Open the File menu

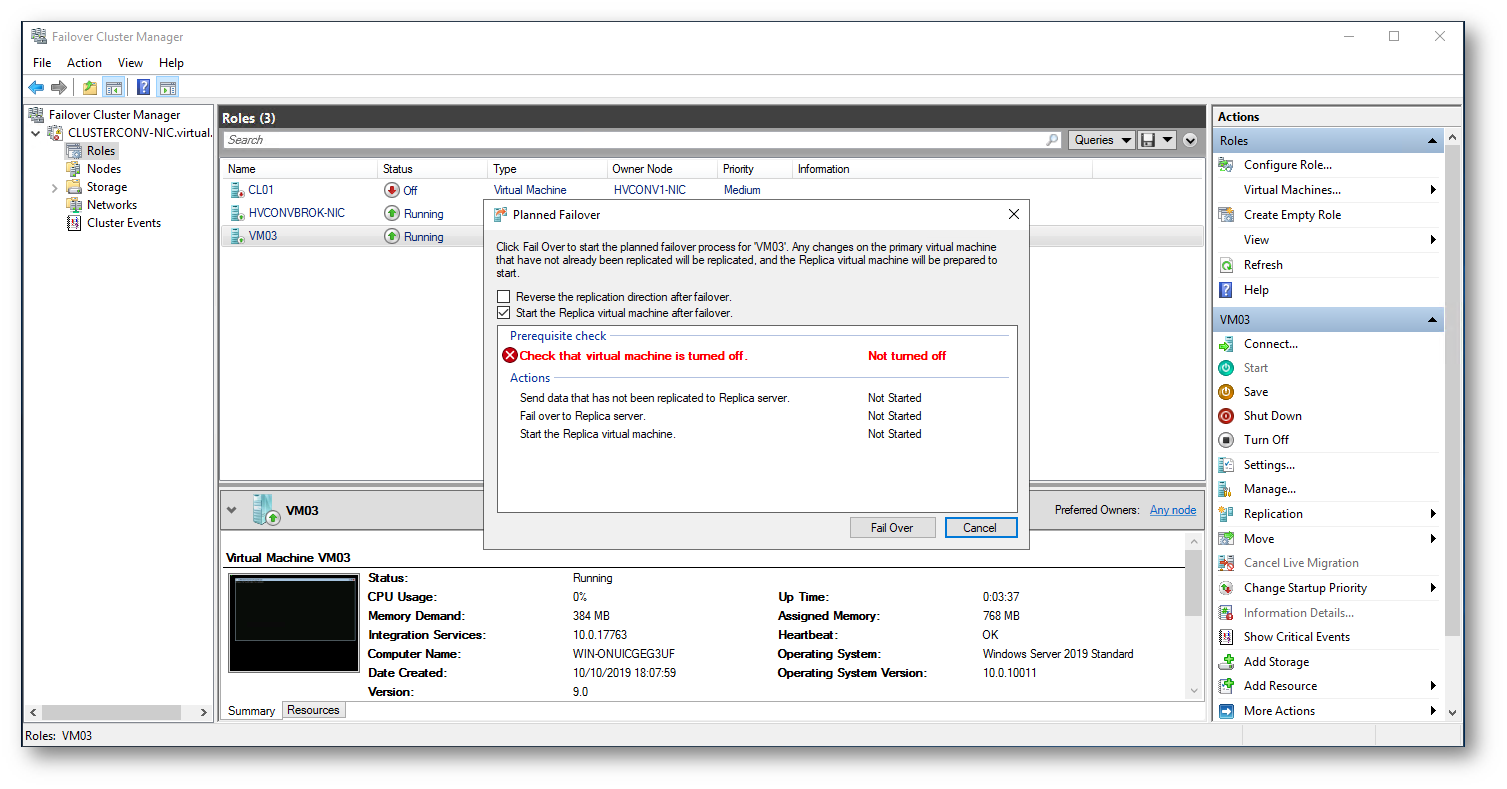(42, 63)
